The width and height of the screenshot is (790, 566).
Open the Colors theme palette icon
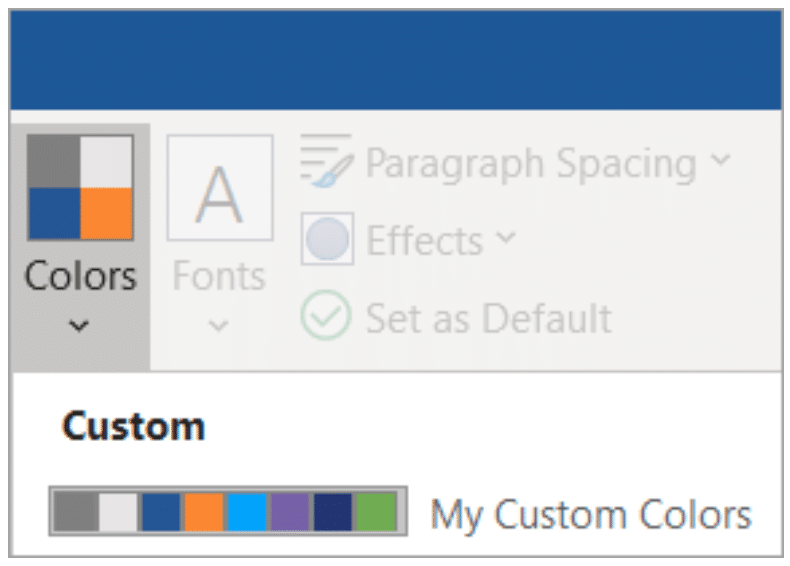(x=80, y=187)
